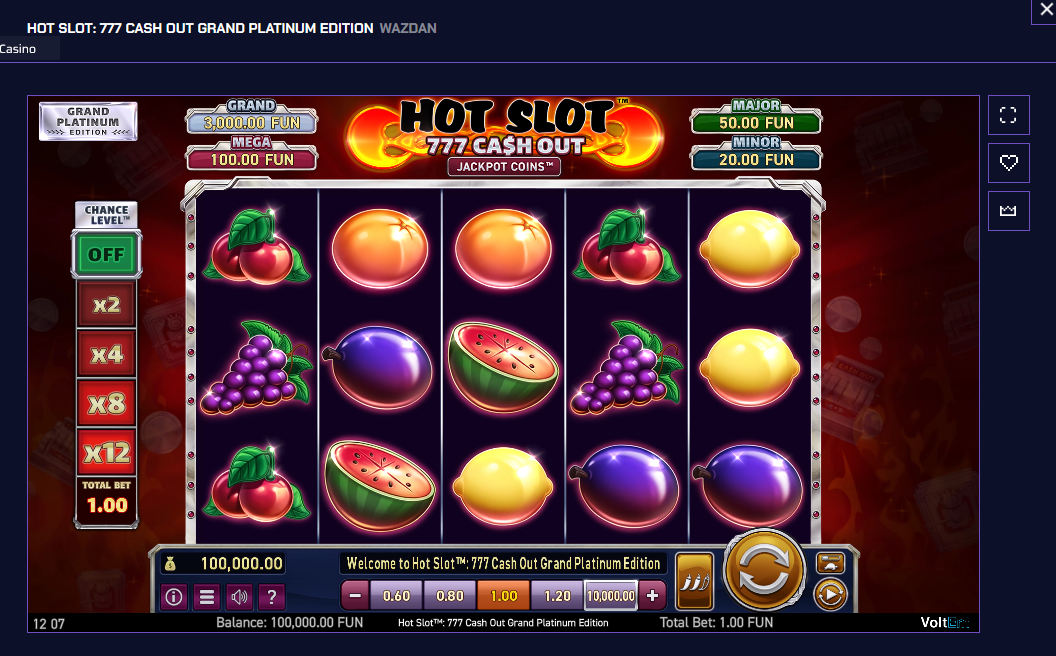1056x656 pixels.
Task: Turn Chance Level OFF
Action: click(106, 255)
